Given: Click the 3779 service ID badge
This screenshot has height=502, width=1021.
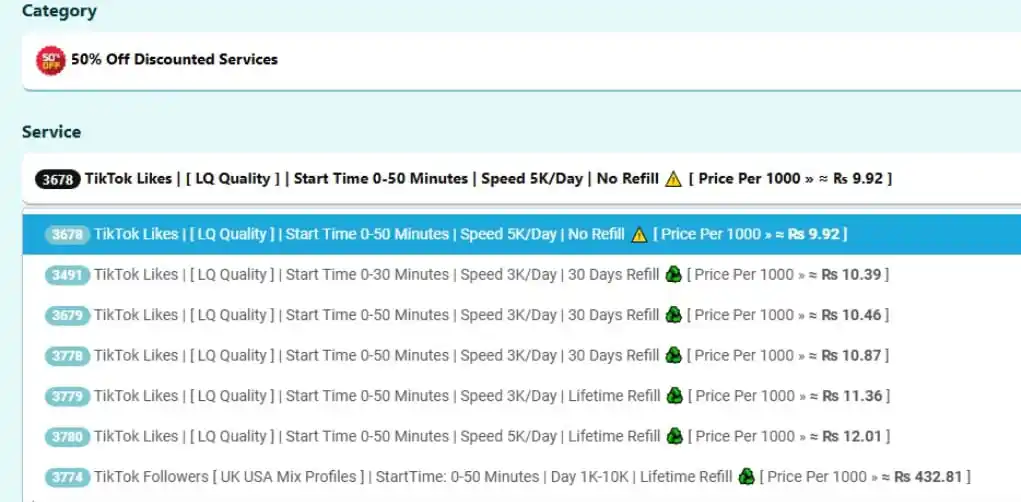Looking at the screenshot, I should 67,397.
